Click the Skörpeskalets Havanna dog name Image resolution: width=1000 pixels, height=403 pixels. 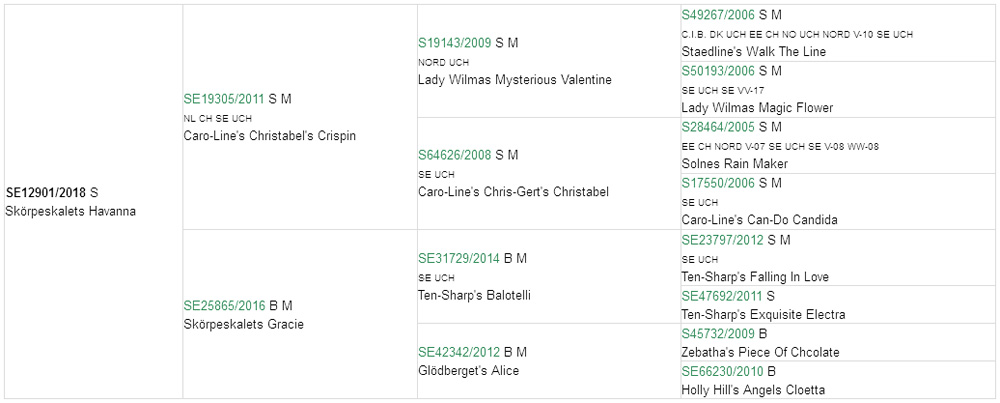(x=71, y=212)
